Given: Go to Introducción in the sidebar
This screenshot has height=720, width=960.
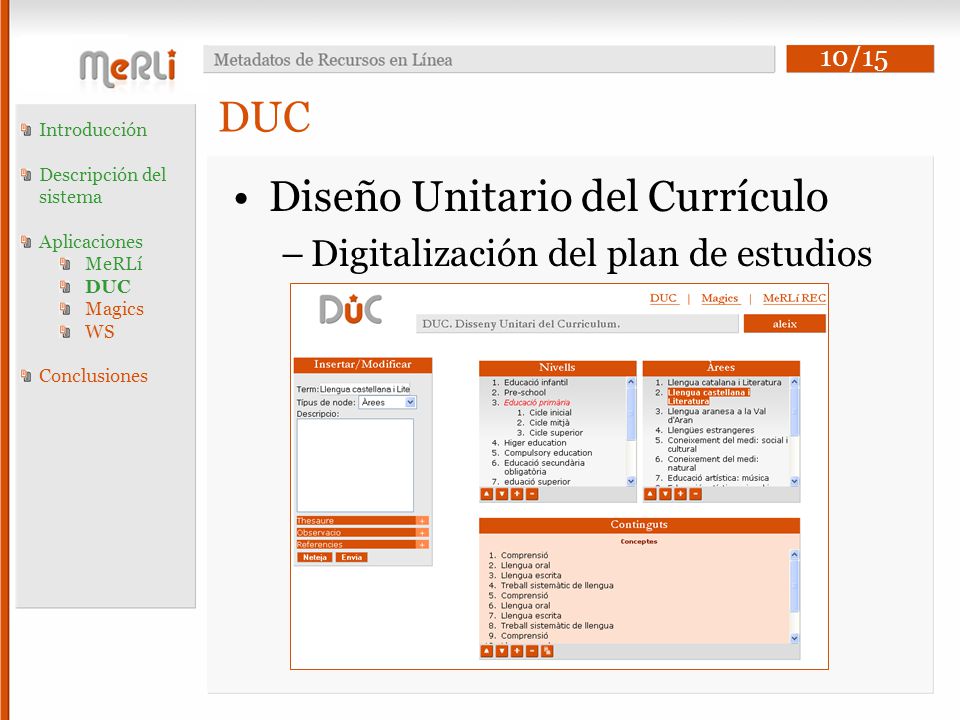Looking at the screenshot, I should click(x=93, y=130).
